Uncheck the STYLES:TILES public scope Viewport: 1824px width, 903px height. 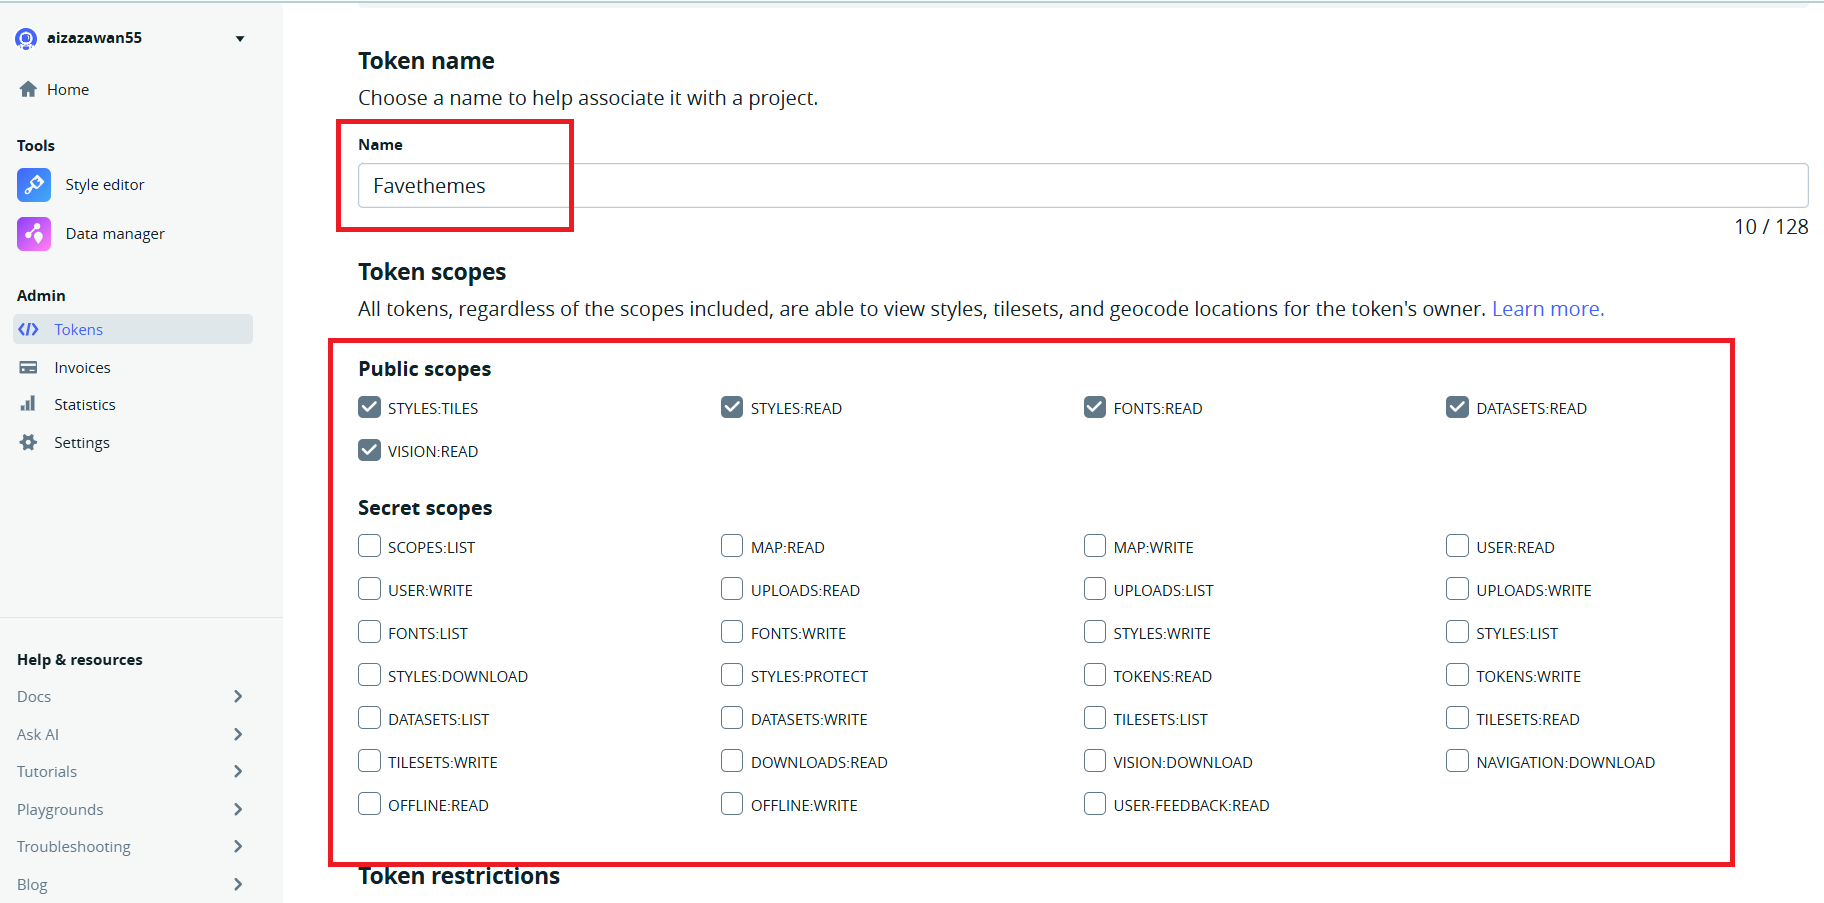[369, 407]
